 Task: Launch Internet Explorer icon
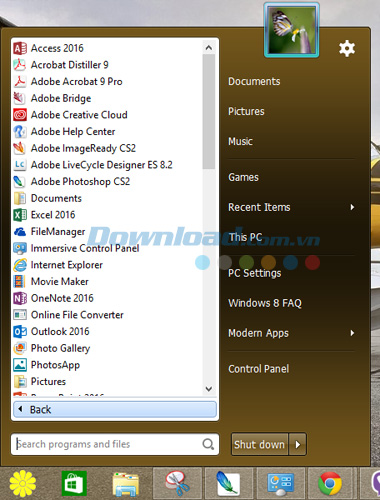click(x=20, y=265)
